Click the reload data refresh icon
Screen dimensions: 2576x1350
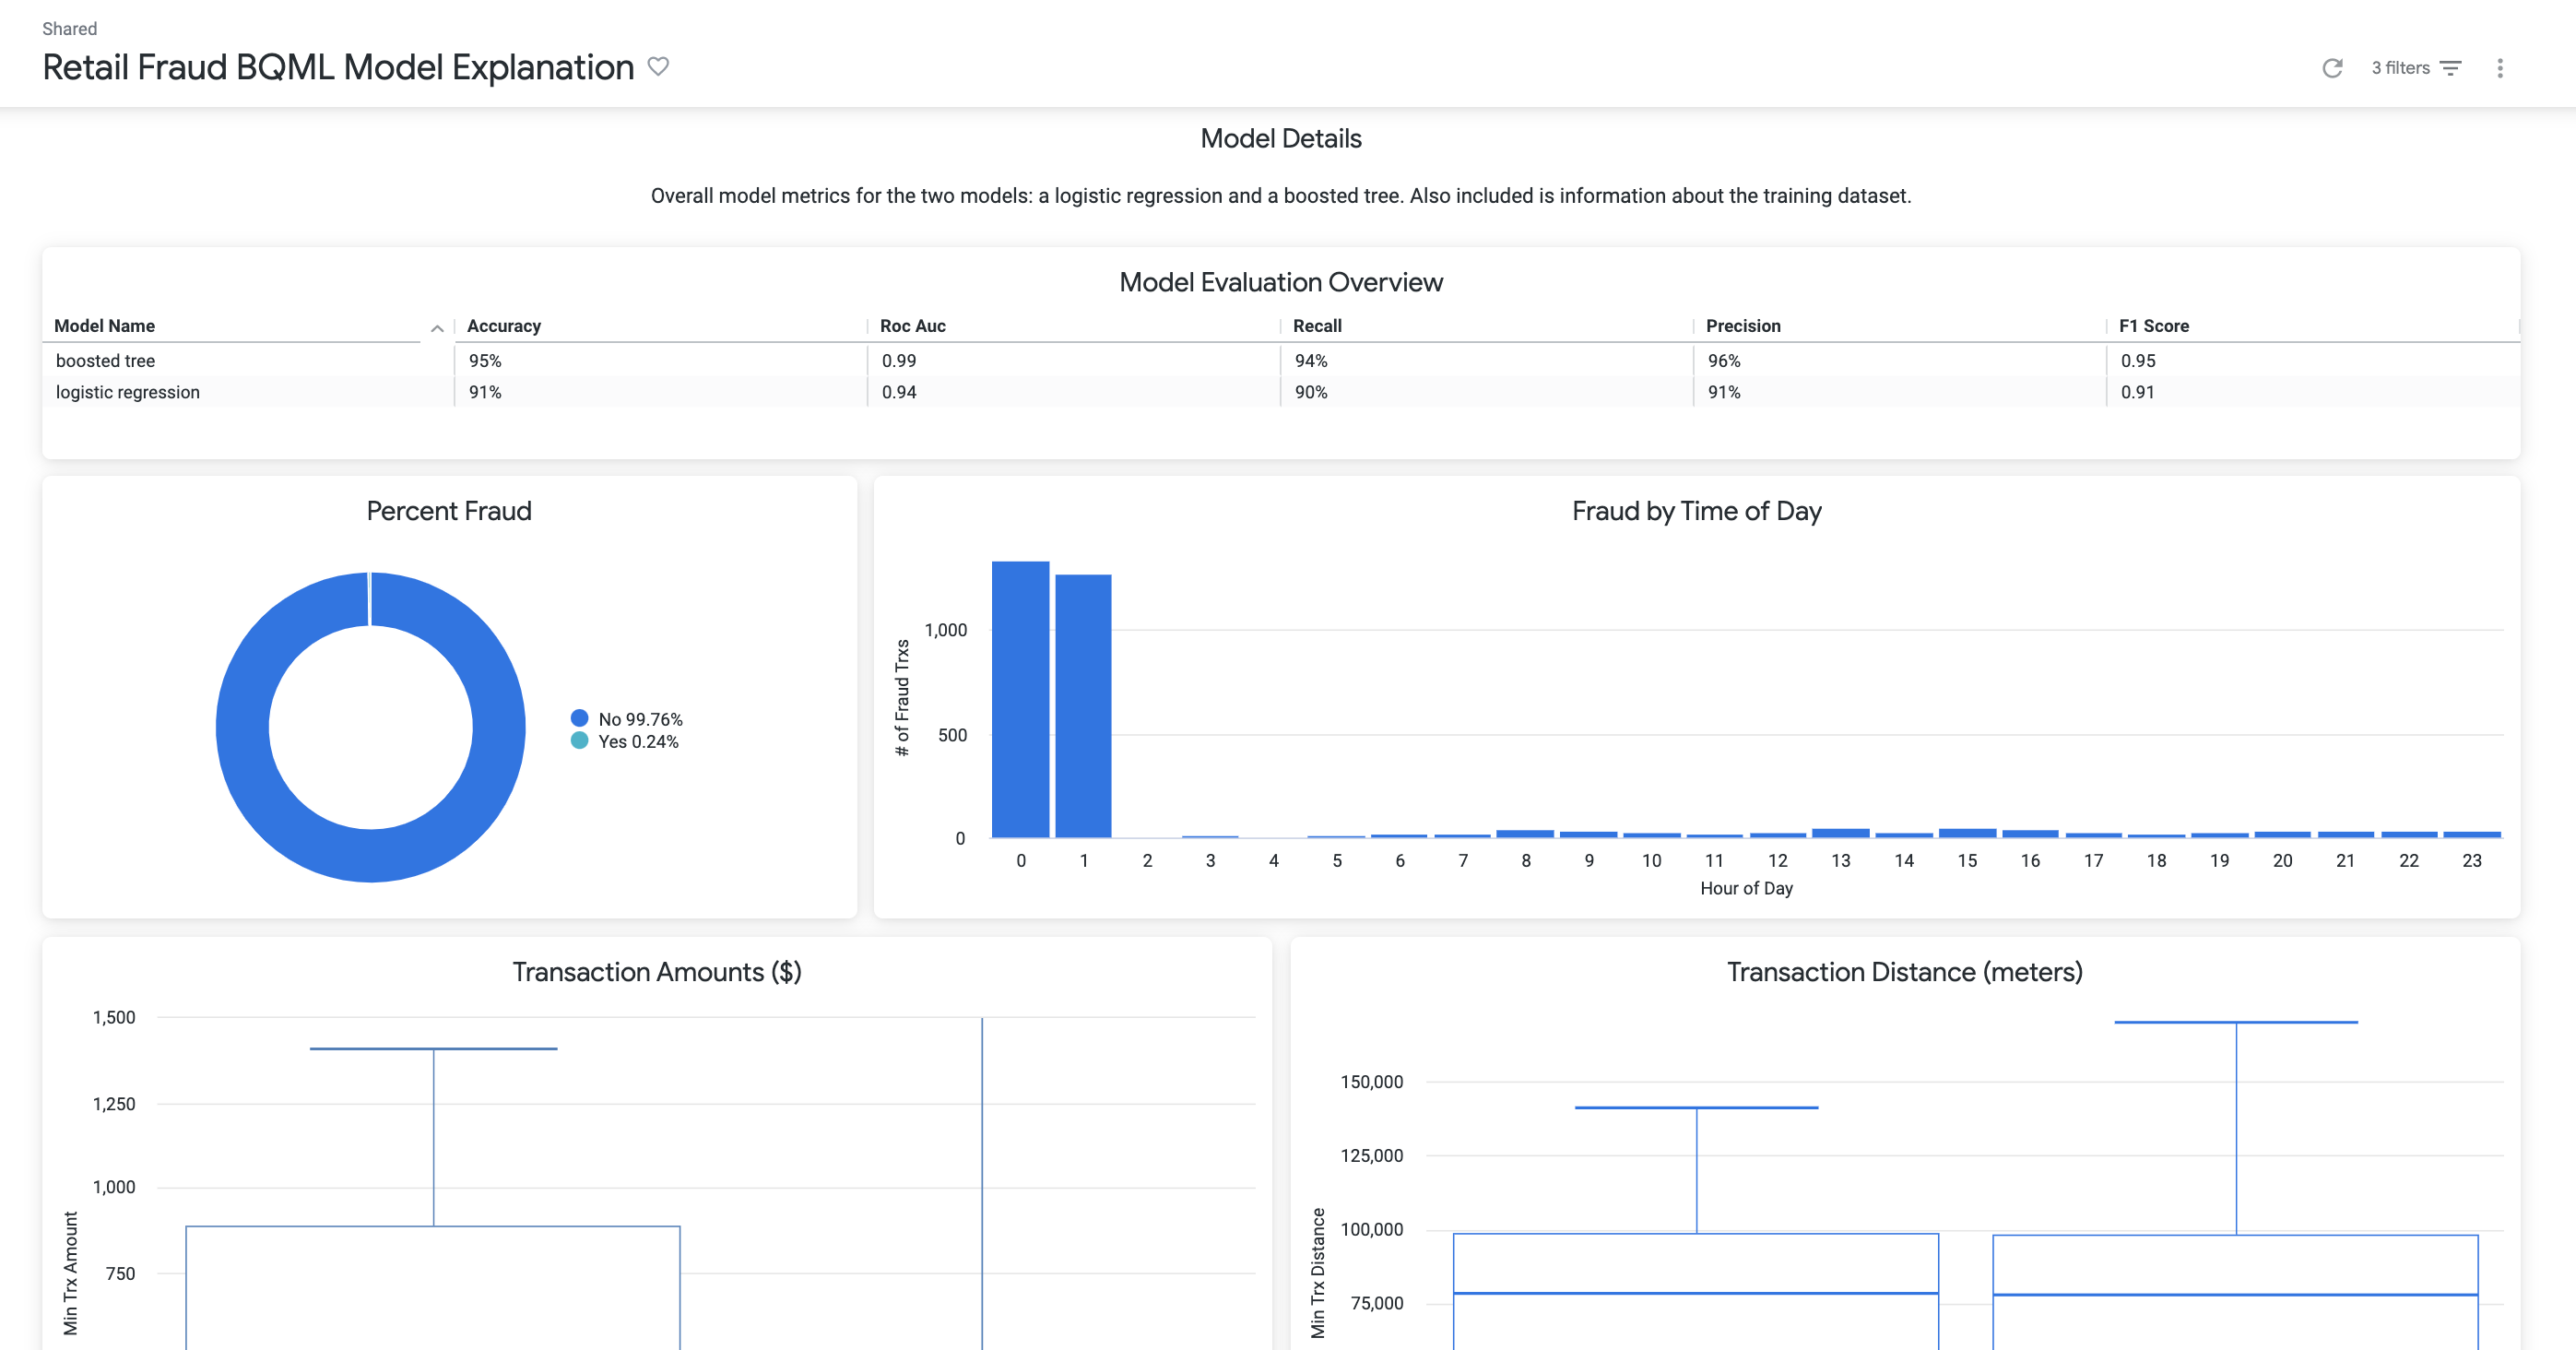[x=2332, y=68]
